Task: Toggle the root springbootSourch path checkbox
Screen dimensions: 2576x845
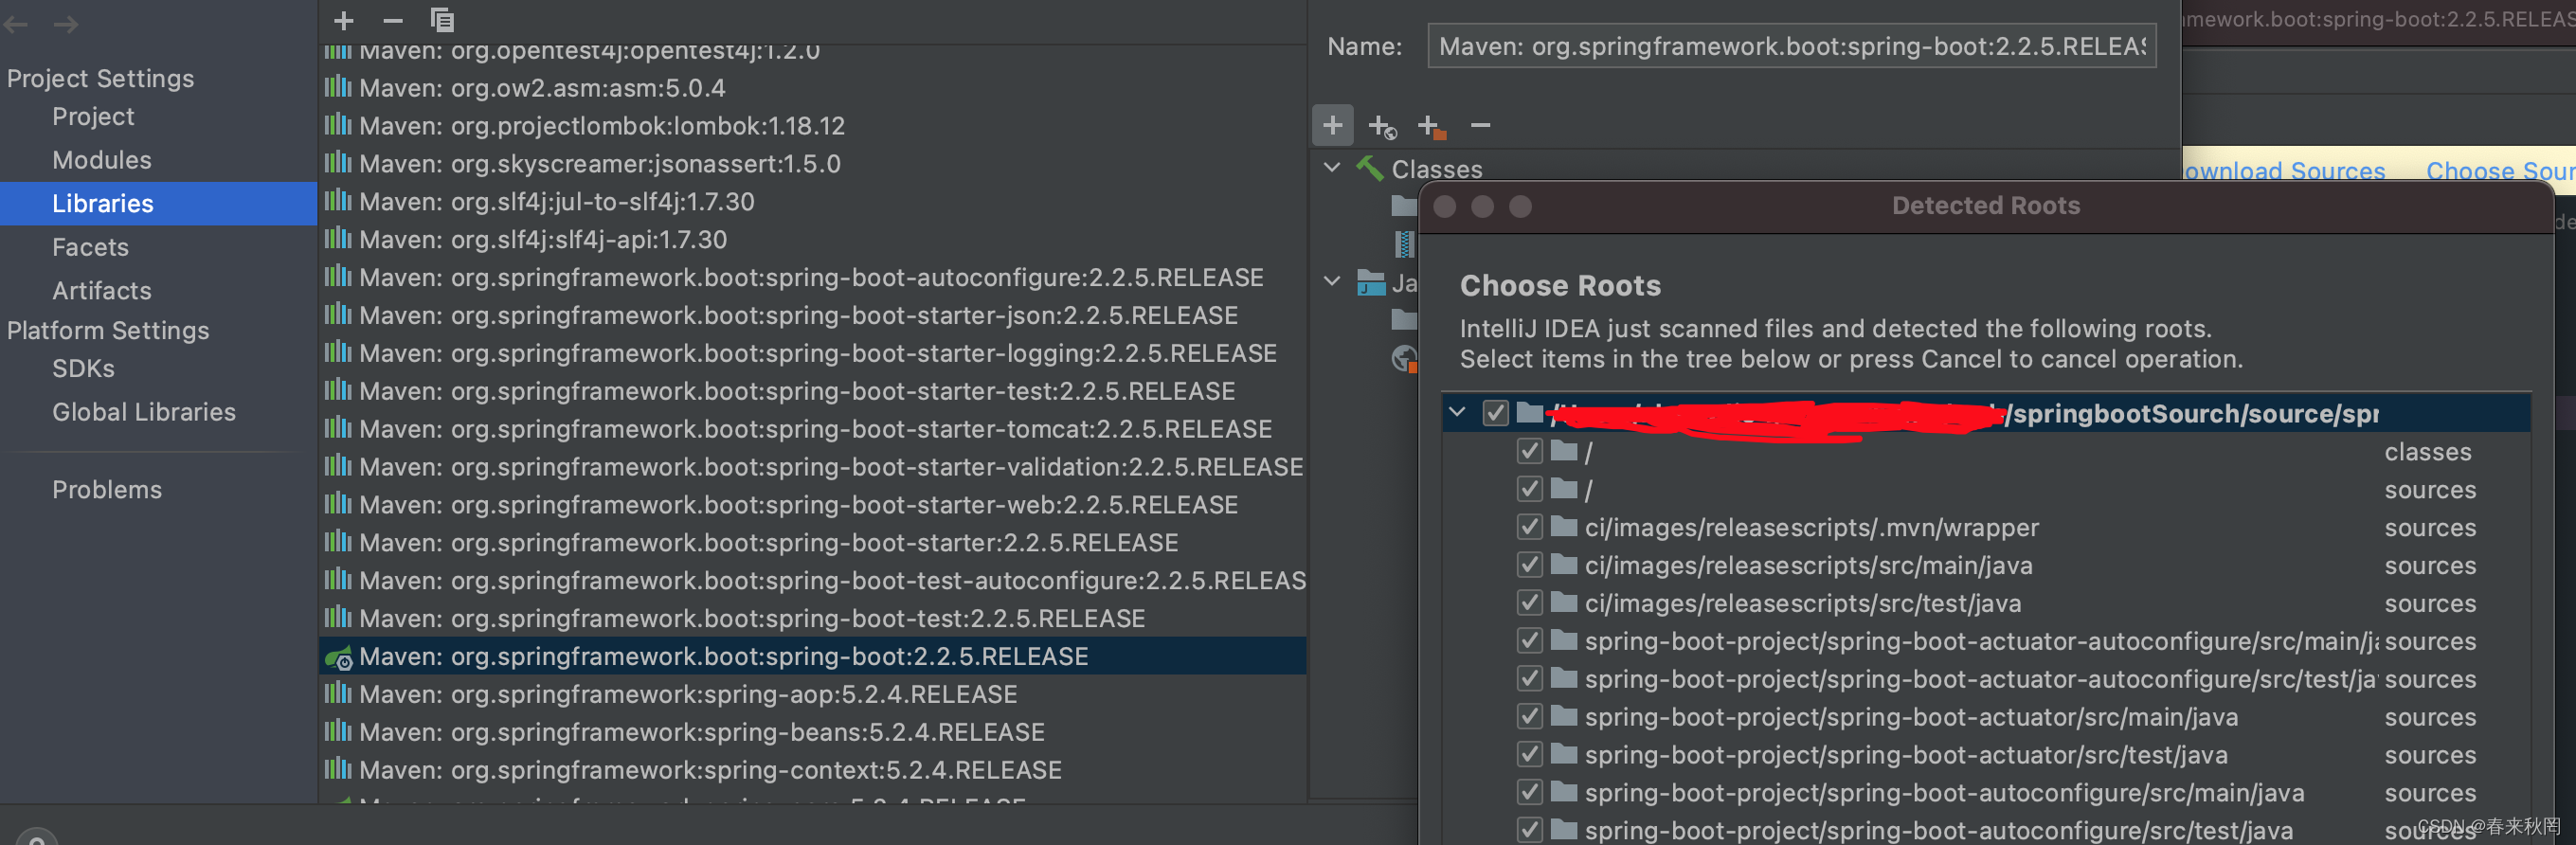Action: [x=1495, y=413]
